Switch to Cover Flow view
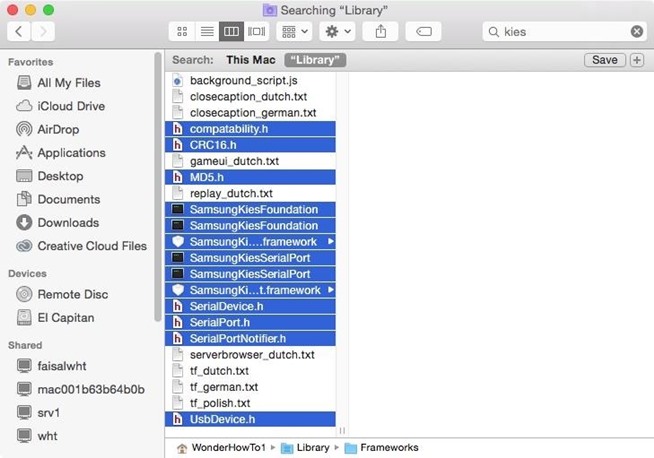Screen dimensions: 654x458 tap(255, 32)
